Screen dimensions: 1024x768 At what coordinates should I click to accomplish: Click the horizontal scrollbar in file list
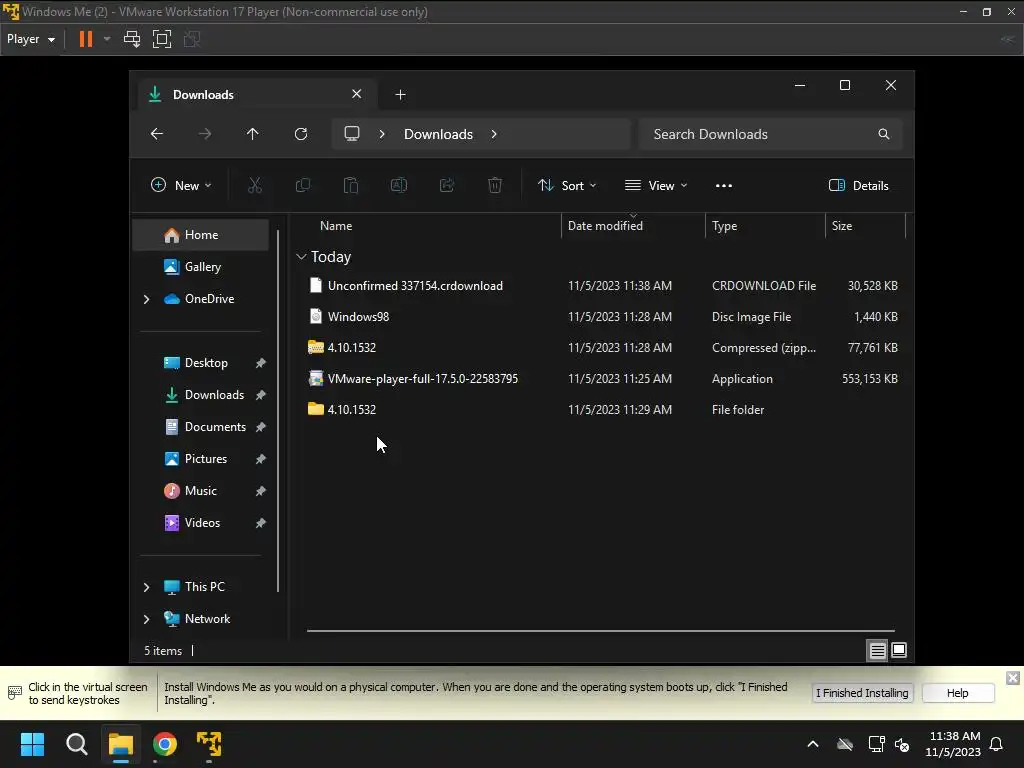pyautogui.click(x=601, y=631)
